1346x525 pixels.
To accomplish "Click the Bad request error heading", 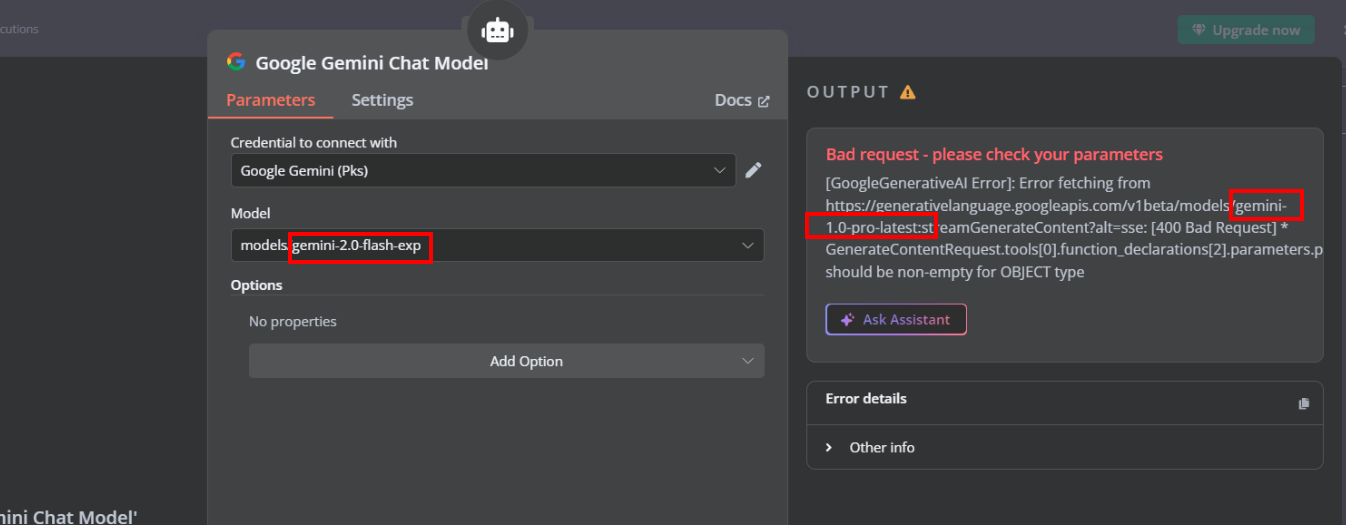I will tap(994, 154).
